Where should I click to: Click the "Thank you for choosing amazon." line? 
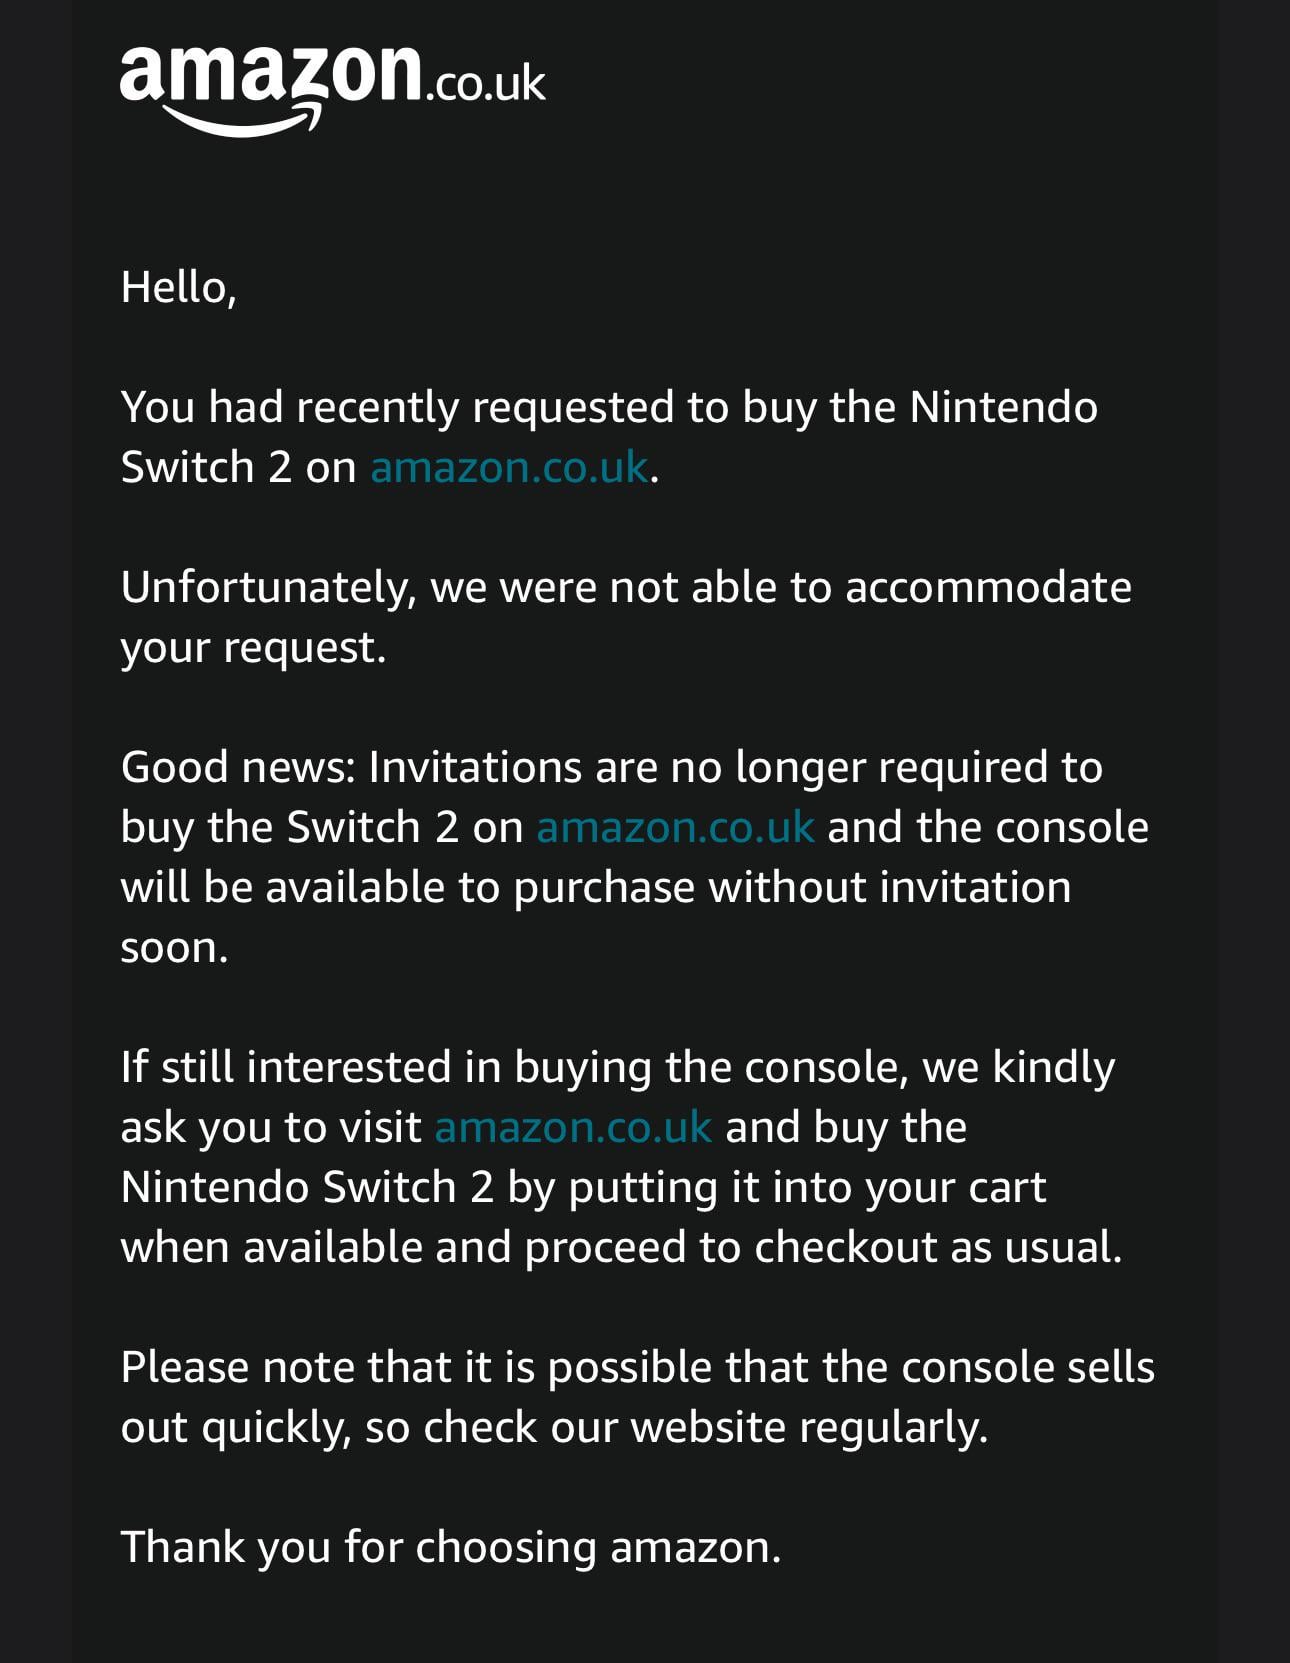450,1548
